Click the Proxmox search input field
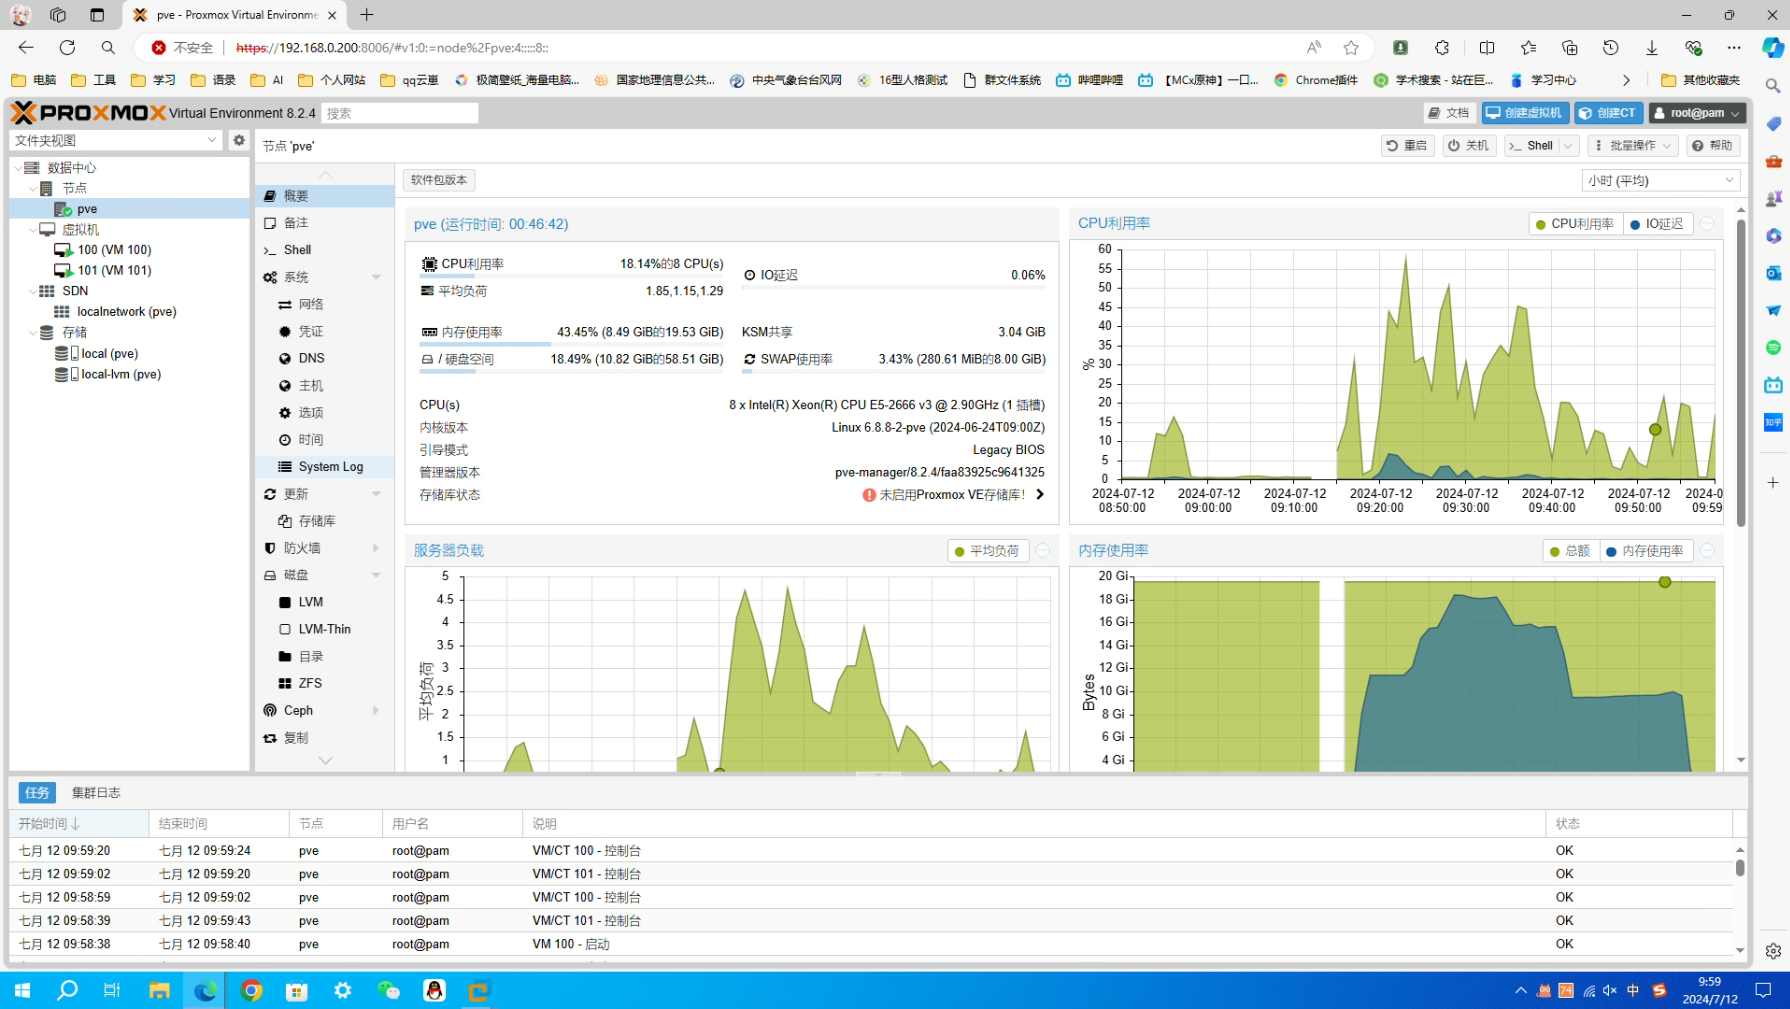The width and height of the screenshot is (1790, 1009). click(x=400, y=113)
